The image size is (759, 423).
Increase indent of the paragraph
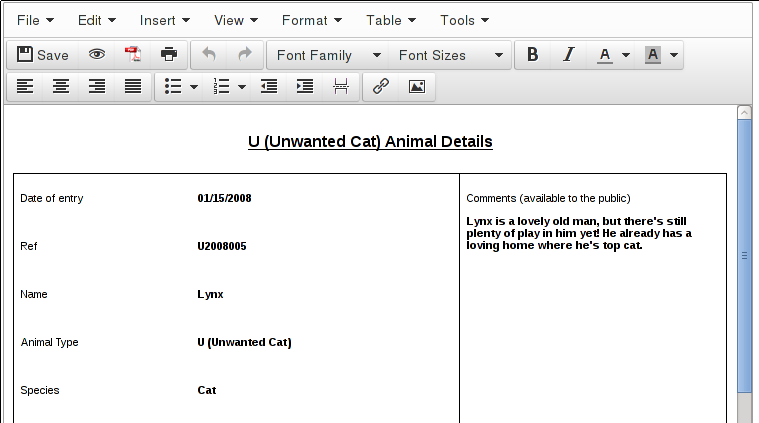click(305, 87)
